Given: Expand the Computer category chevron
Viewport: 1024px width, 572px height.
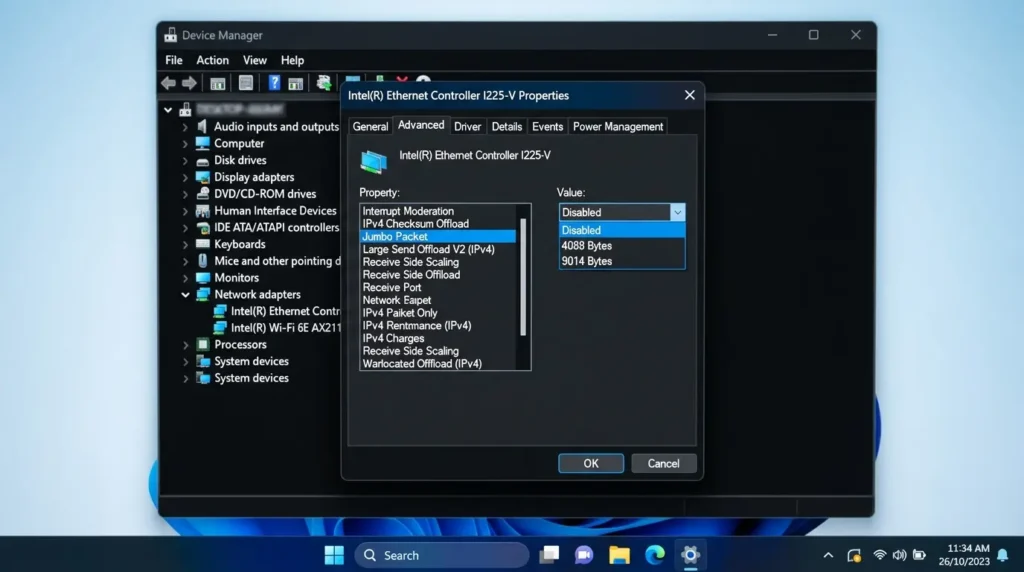Looking at the screenshot, I should (185, 144).
